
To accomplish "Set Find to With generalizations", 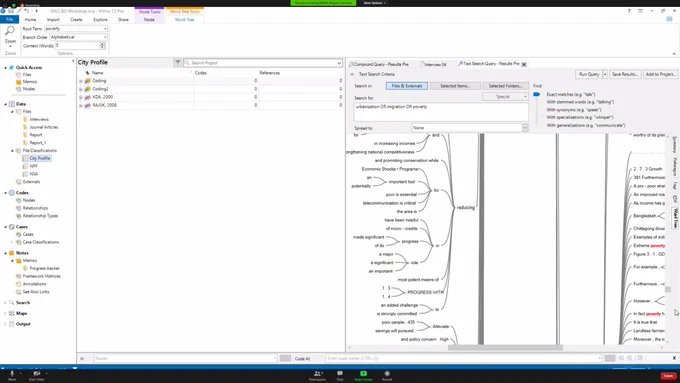I will tap(585, 126).
